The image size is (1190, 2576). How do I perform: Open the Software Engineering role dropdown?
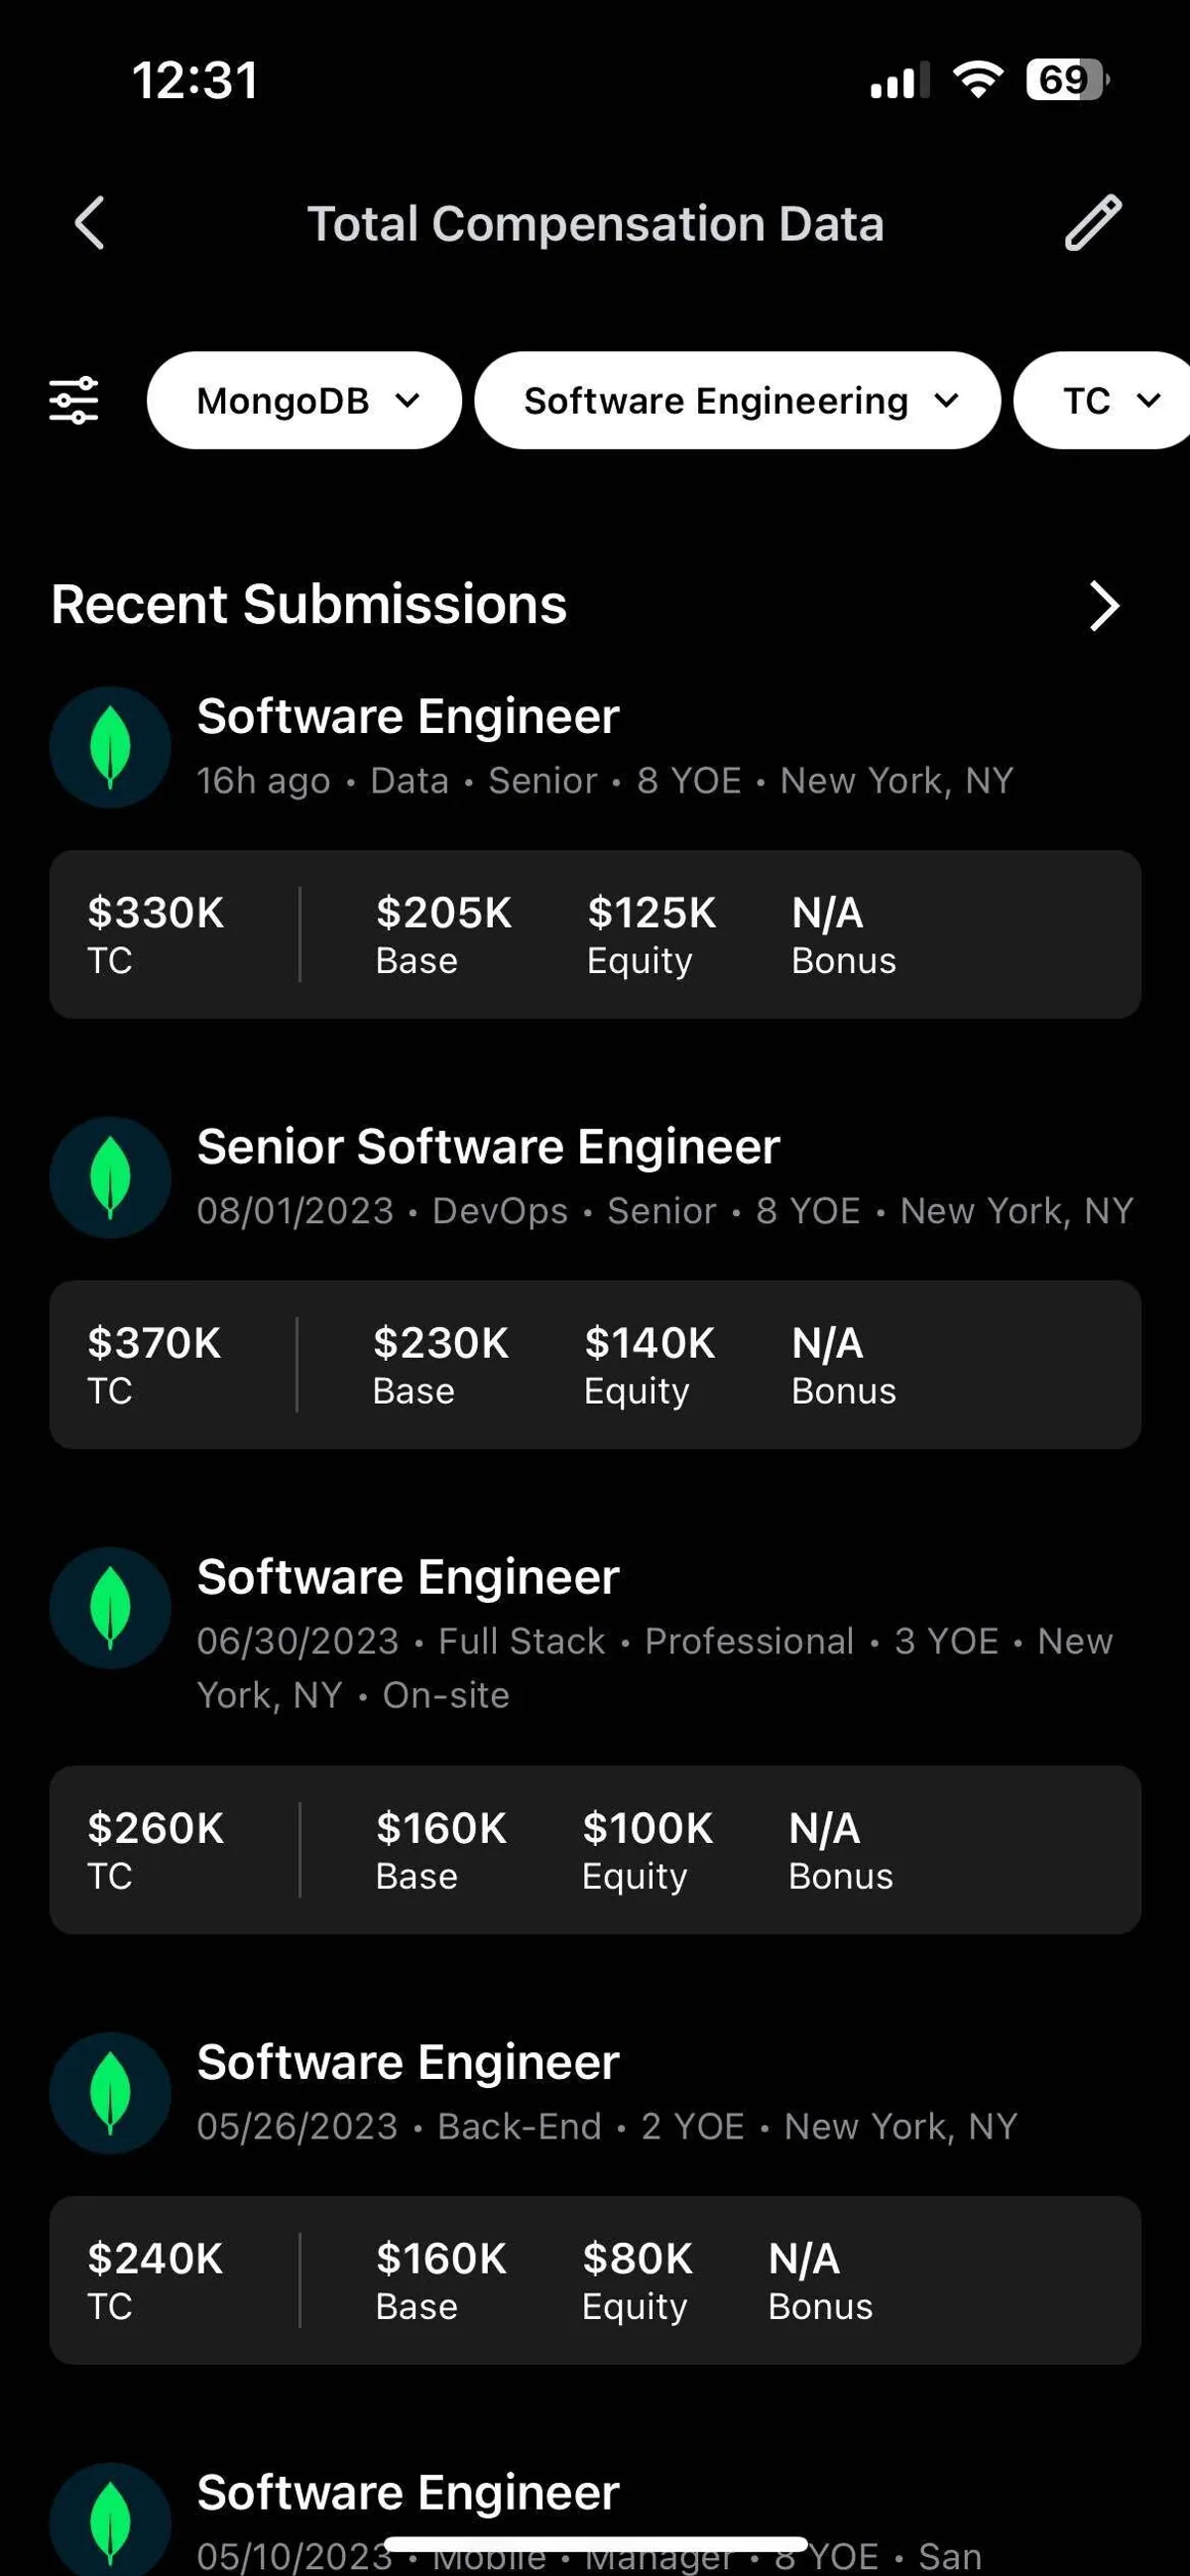tap(737, 400)
